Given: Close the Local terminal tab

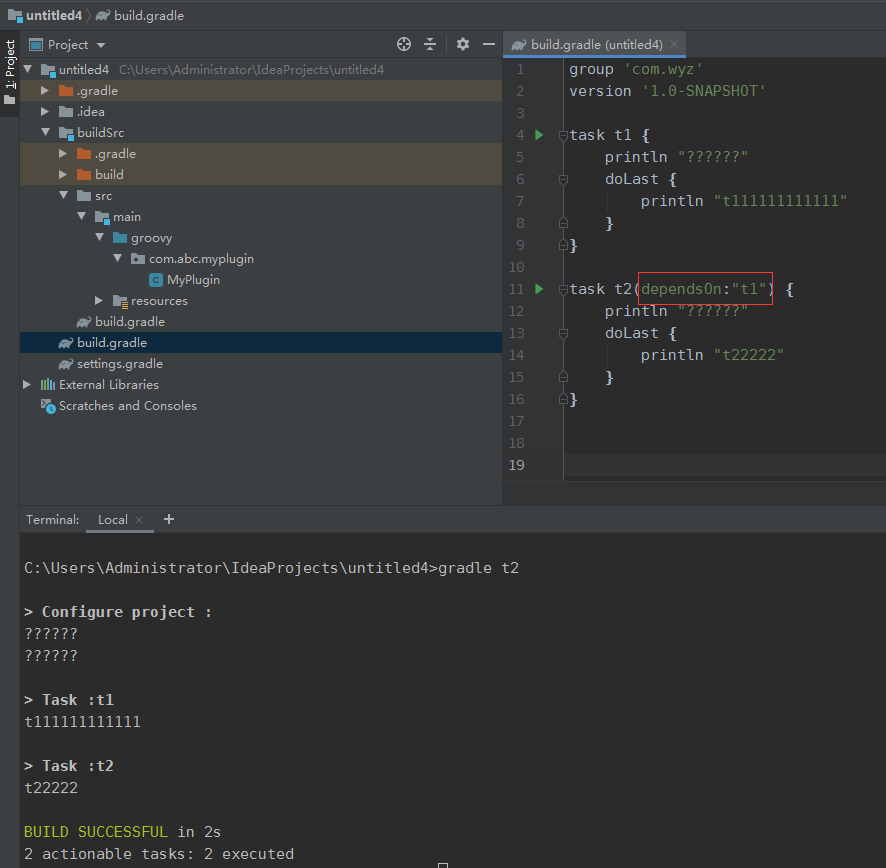Looking at the screenshot, I should pyautogui.click(x=139, y=520).
